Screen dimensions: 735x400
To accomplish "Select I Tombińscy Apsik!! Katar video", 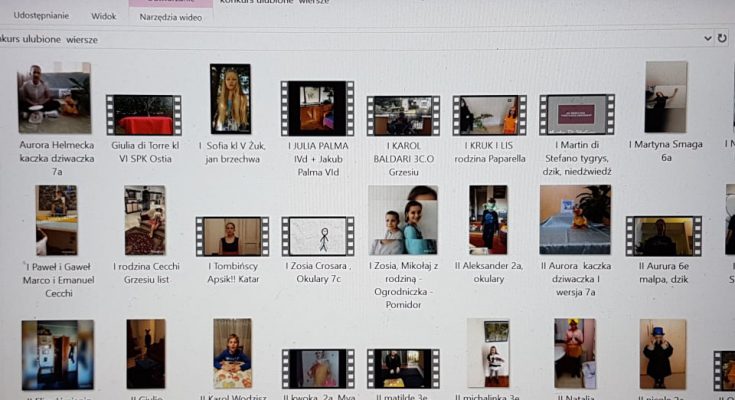I will pyautogui.click(x=232, y=236).
